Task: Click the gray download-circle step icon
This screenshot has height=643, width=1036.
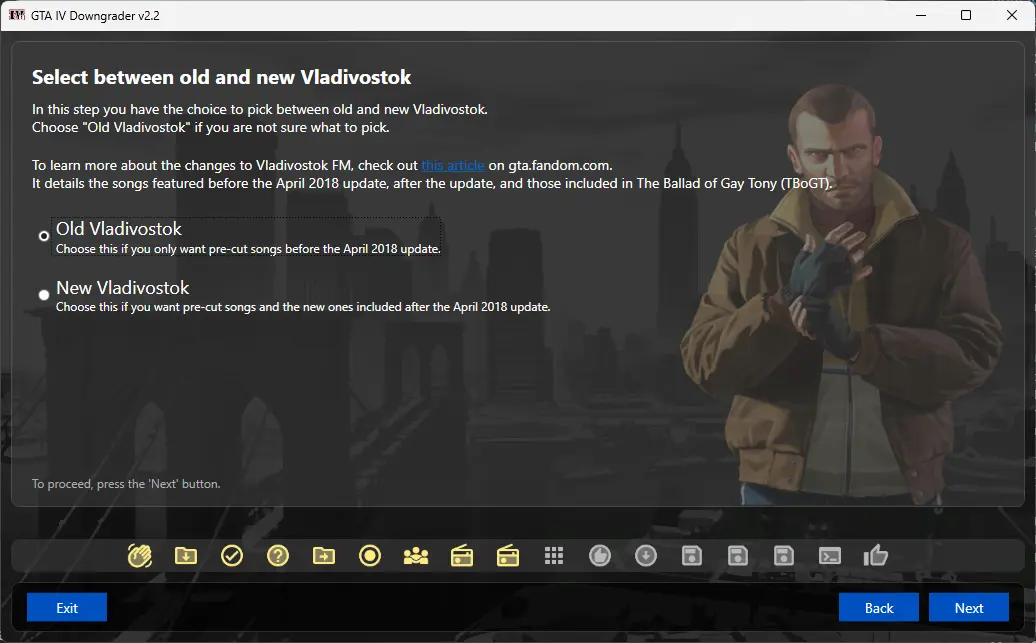Action: point(646,556)
